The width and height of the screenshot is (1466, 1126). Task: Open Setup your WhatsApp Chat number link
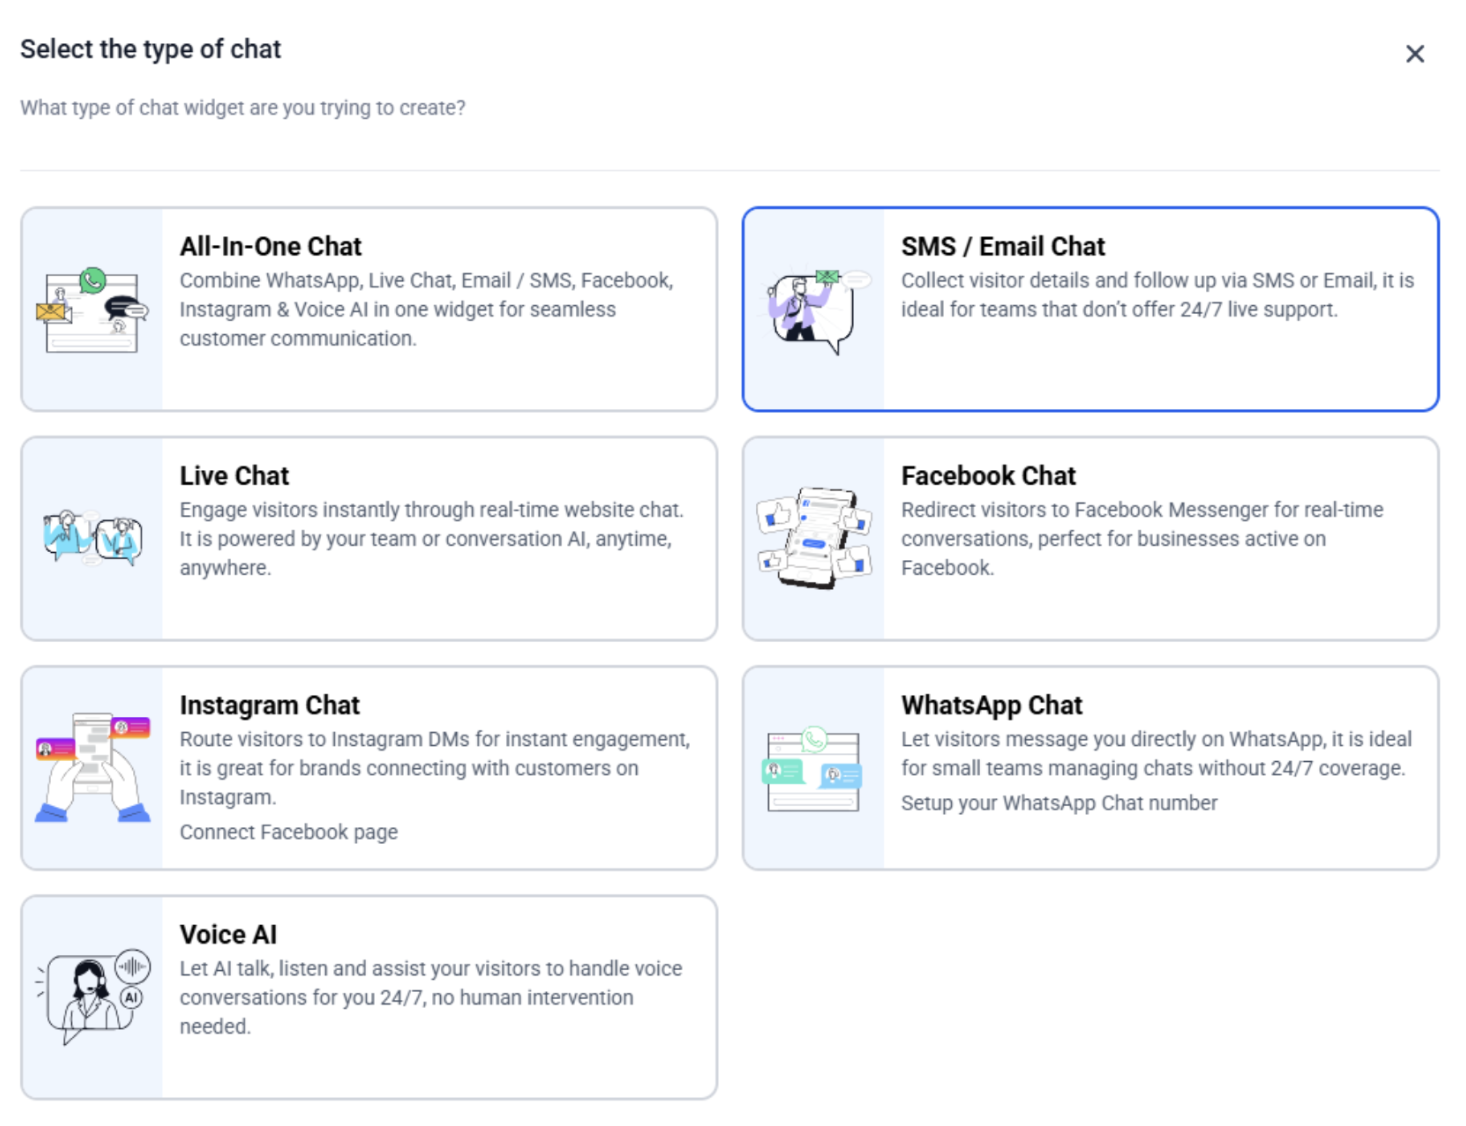(1058, 803)
